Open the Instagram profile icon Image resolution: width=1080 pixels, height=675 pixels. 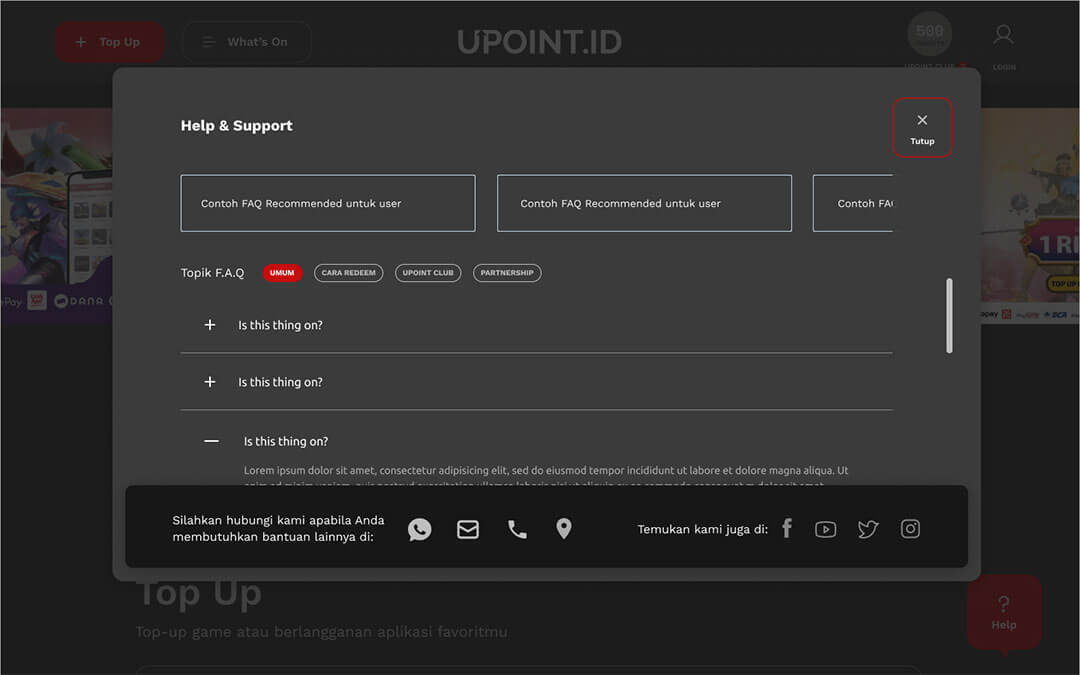910,529
